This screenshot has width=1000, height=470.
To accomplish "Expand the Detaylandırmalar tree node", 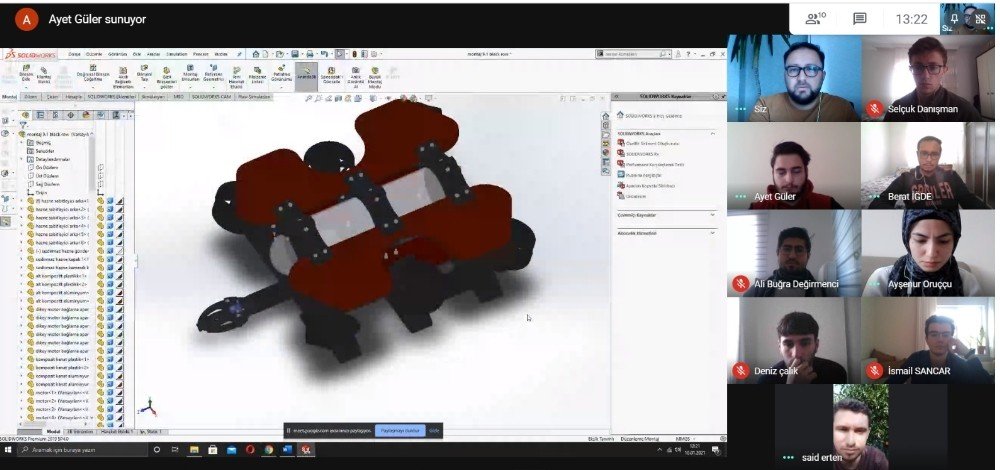I will [x=21, y=159].
